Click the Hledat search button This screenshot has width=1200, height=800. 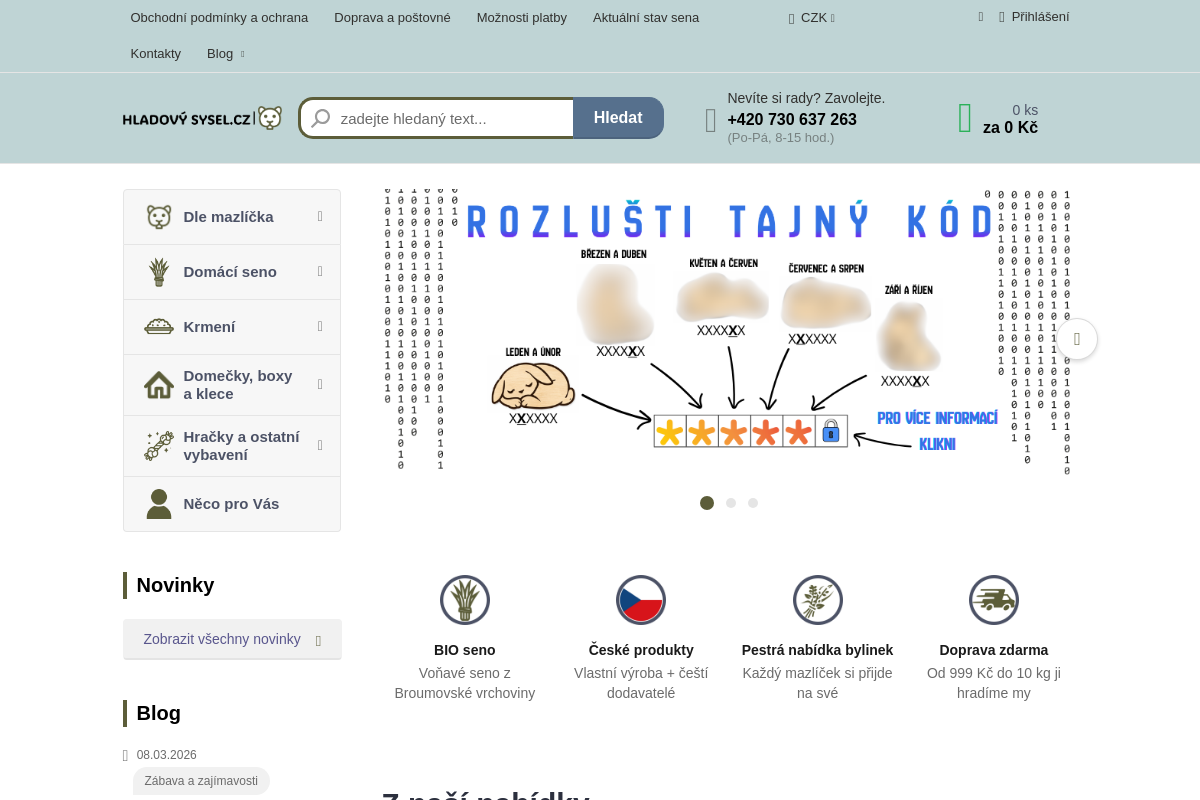618,118
